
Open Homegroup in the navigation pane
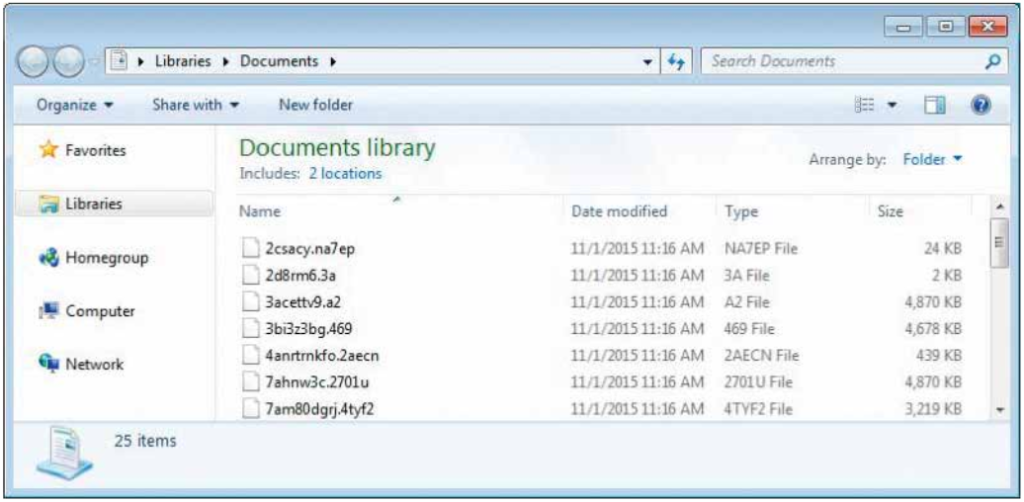coord(106,258)
